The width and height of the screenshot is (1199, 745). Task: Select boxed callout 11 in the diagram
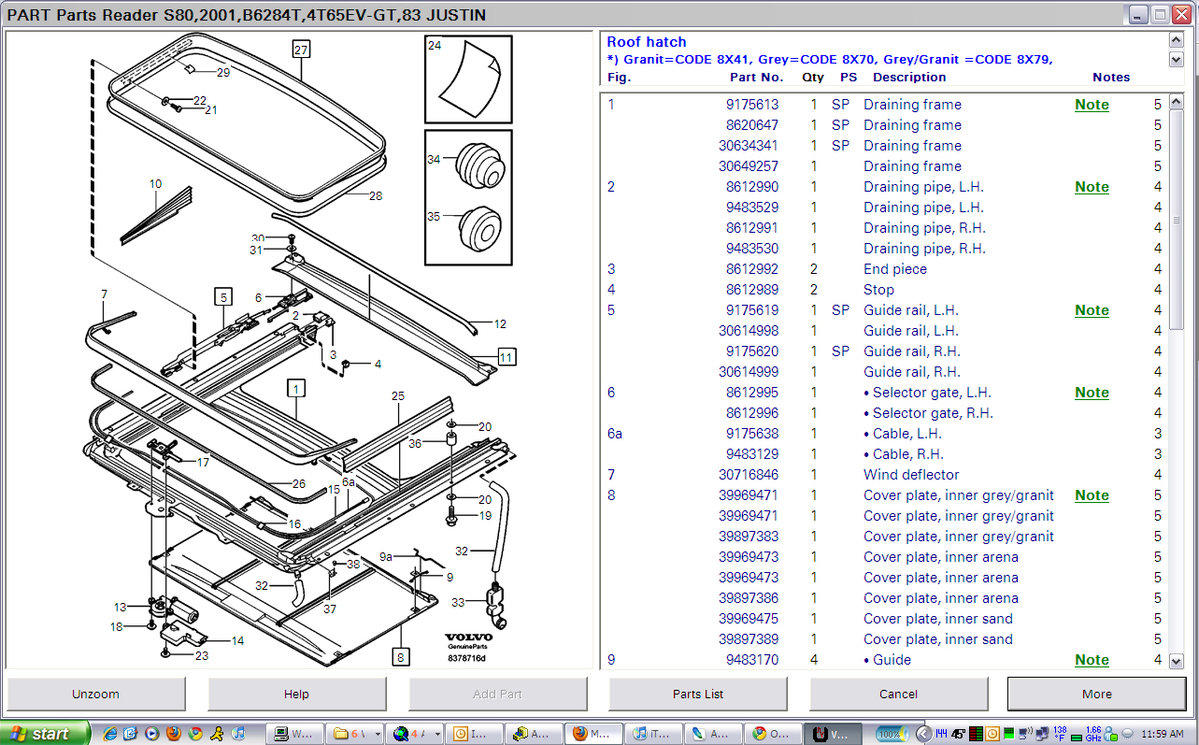(506, 357)
